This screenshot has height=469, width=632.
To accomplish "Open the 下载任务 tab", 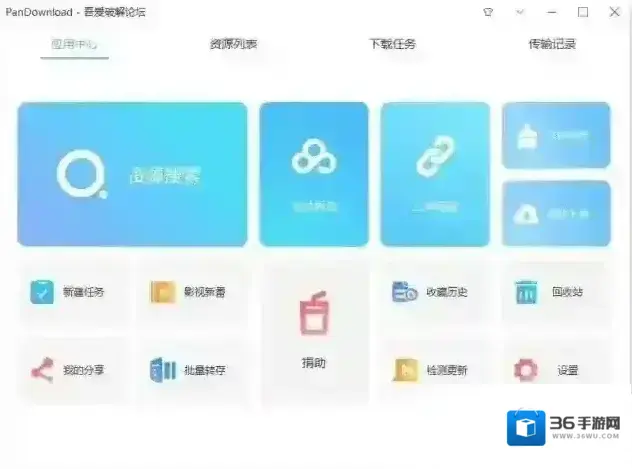I will (x=392, y=44).
